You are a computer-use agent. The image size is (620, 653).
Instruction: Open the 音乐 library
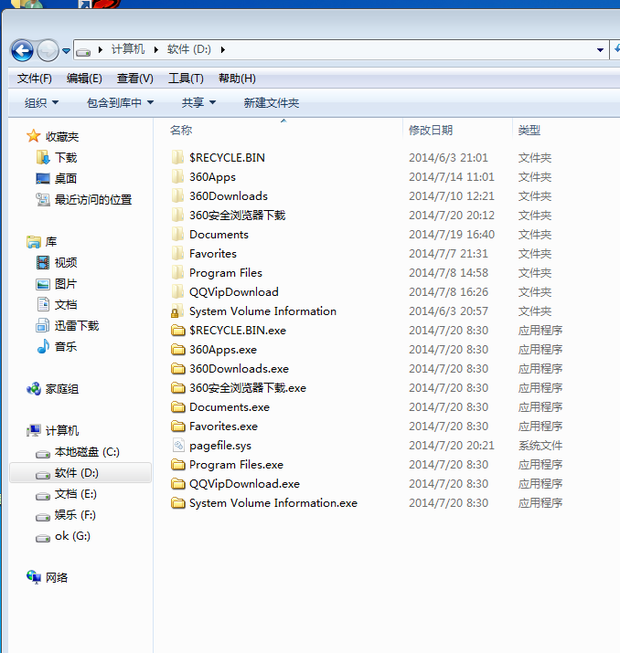pos(66,346)
